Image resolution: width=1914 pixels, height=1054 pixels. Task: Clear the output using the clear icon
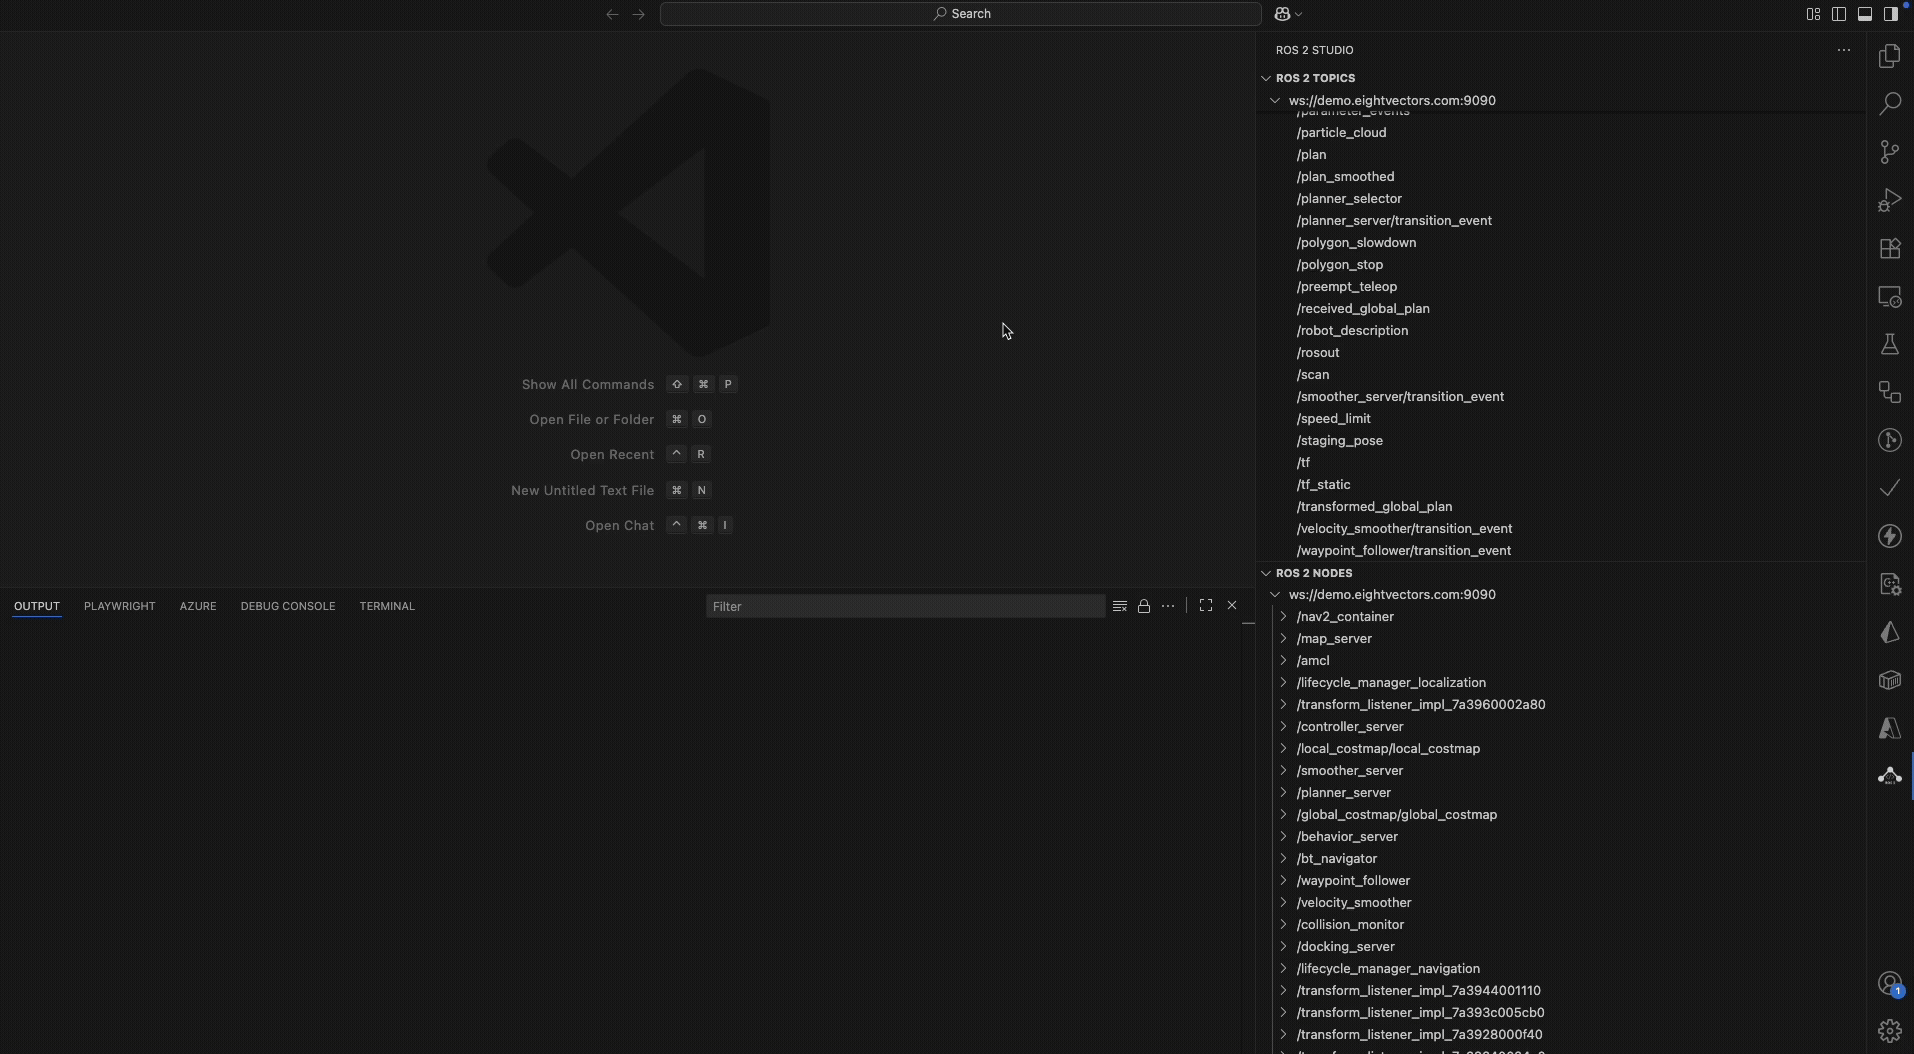[x=1120, y=606]
